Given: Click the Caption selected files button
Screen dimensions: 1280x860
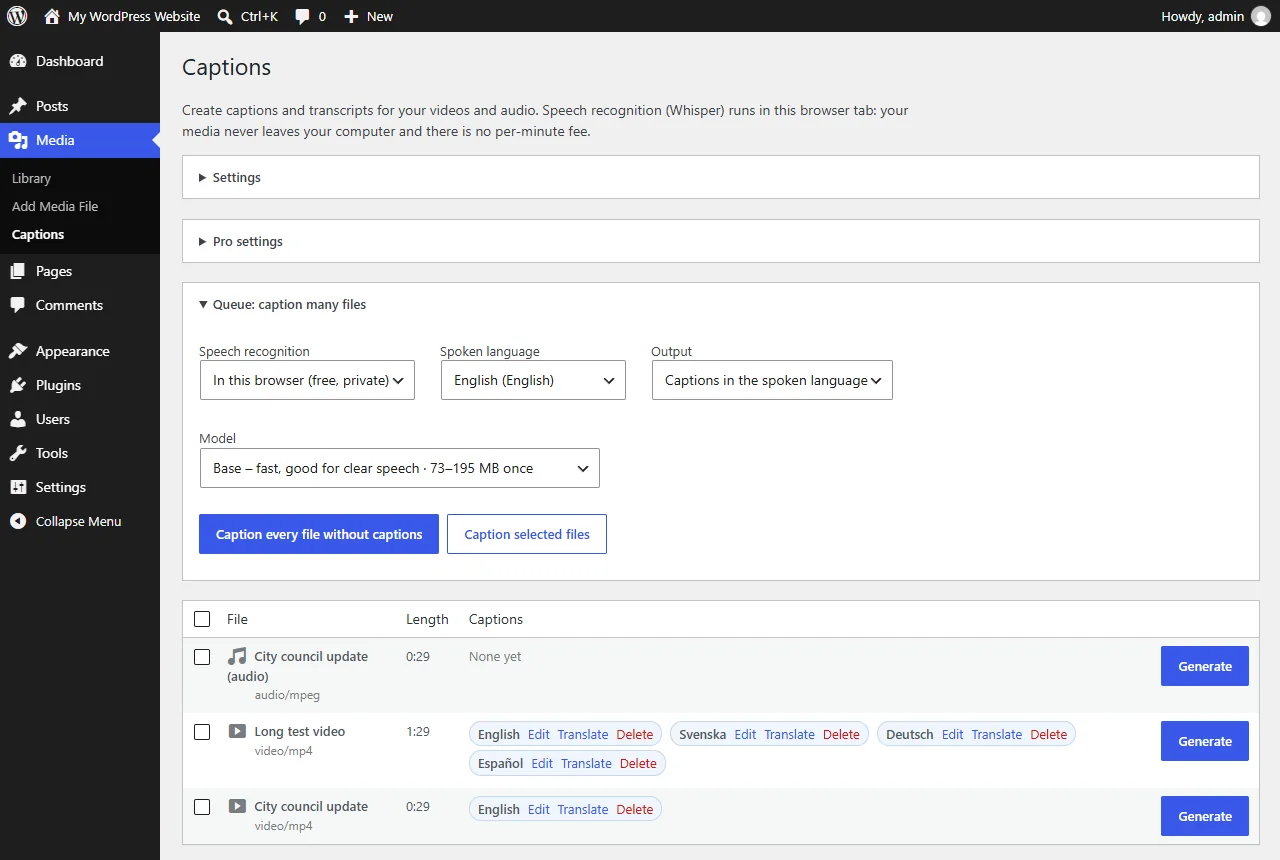Looking at the screenshot, I should click(x=527, y=534).
